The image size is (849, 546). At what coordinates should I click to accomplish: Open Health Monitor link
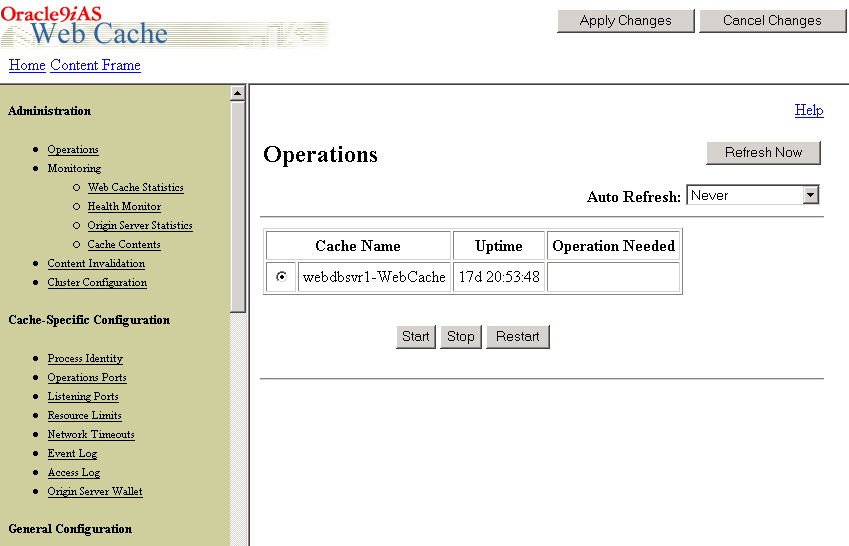(125, 206)
